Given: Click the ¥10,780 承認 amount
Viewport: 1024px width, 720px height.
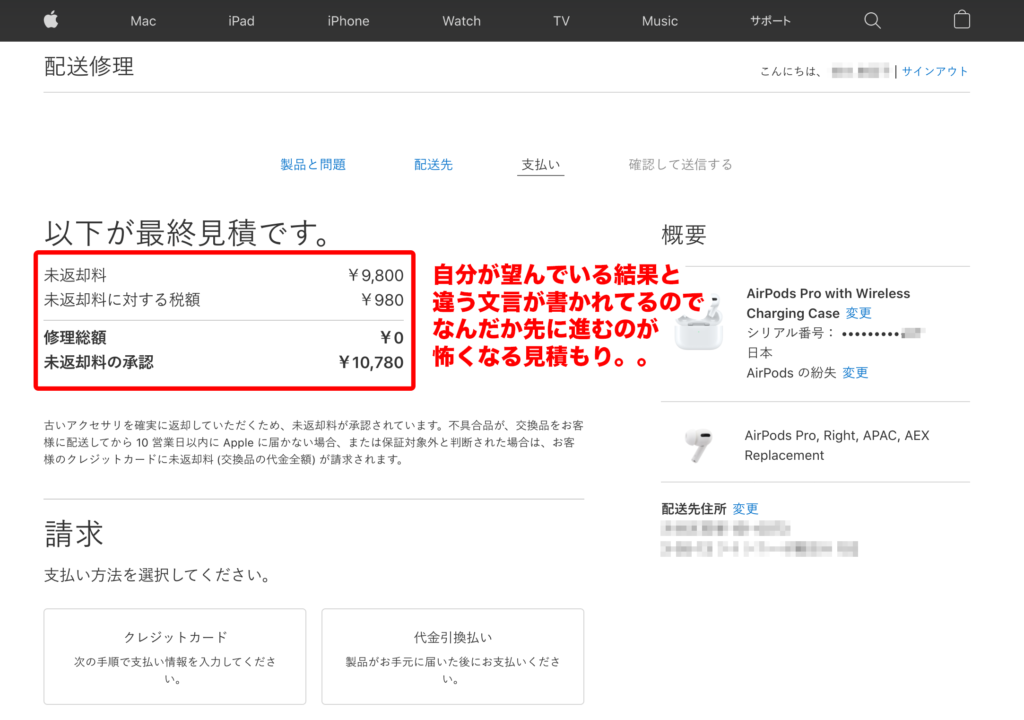Looking at the screenshot, I should (370, 363).
